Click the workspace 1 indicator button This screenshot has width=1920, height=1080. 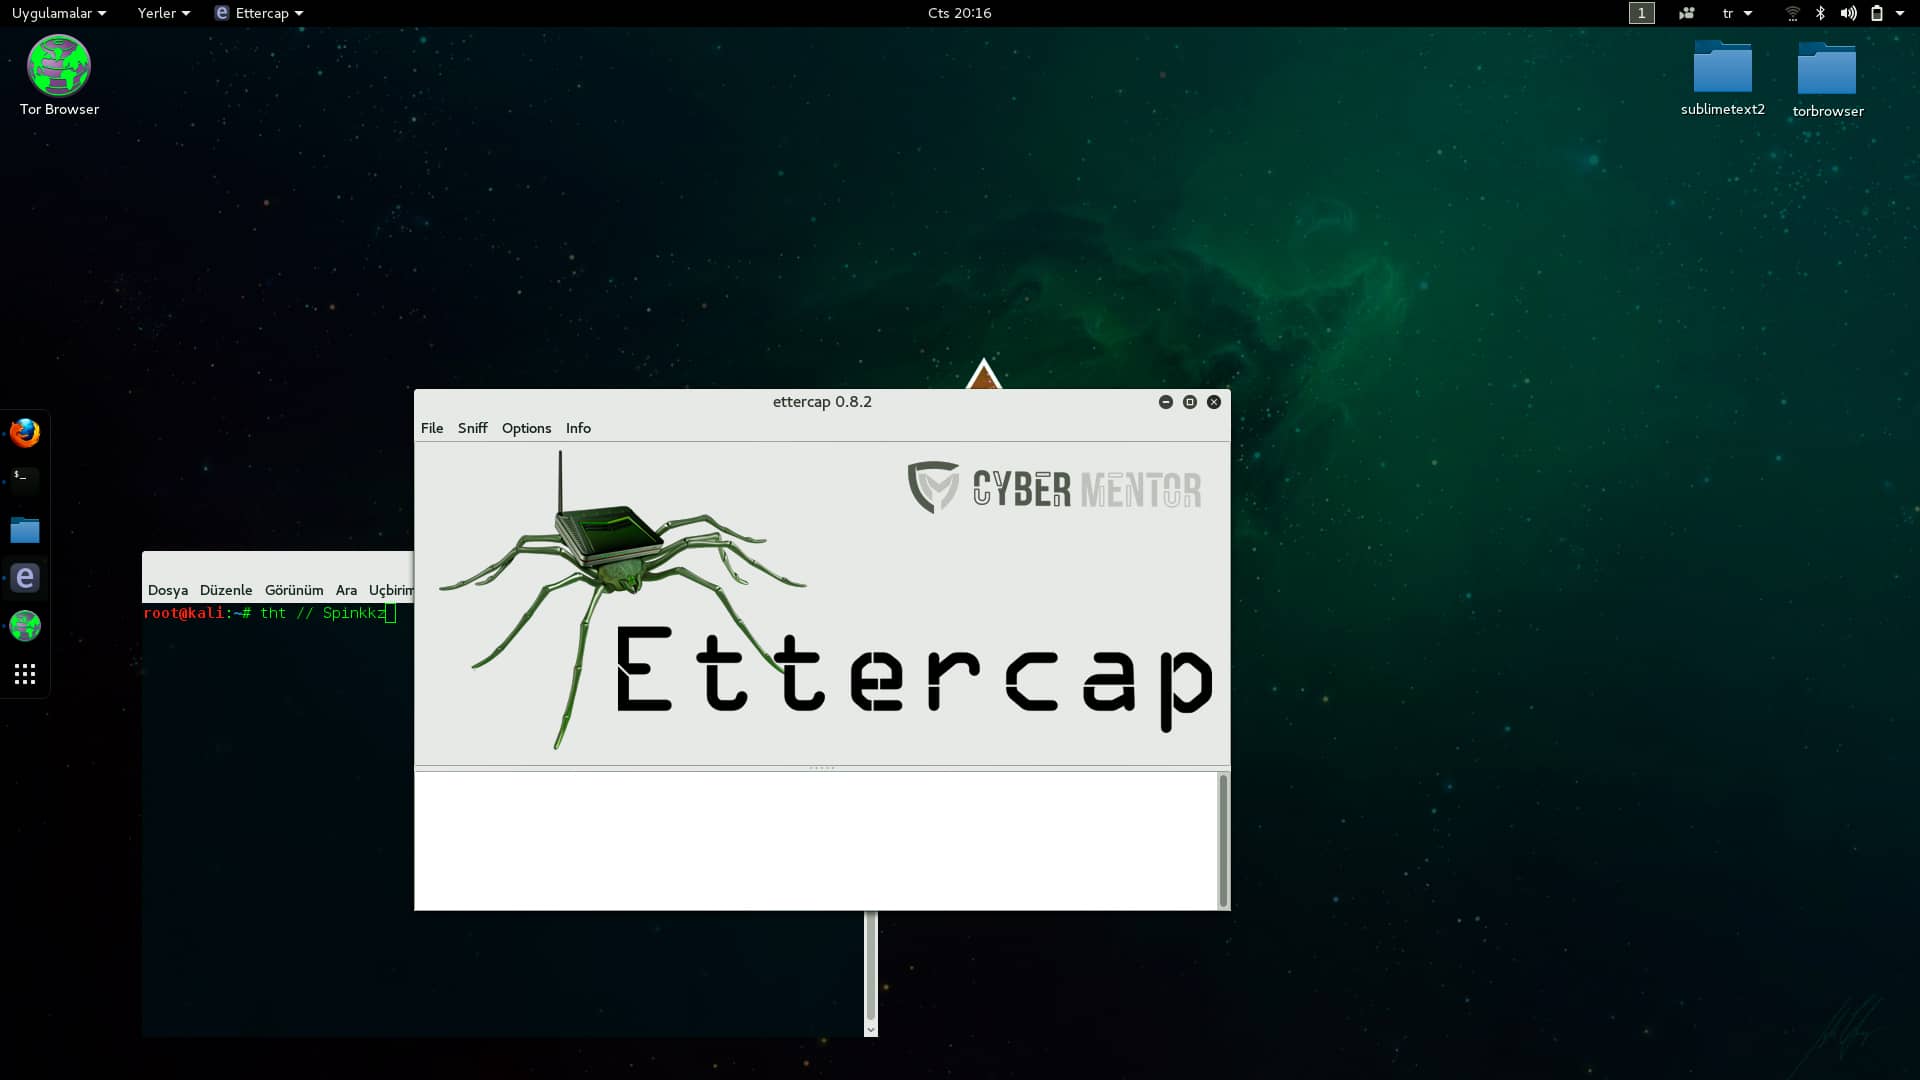tap(1641, 13)
